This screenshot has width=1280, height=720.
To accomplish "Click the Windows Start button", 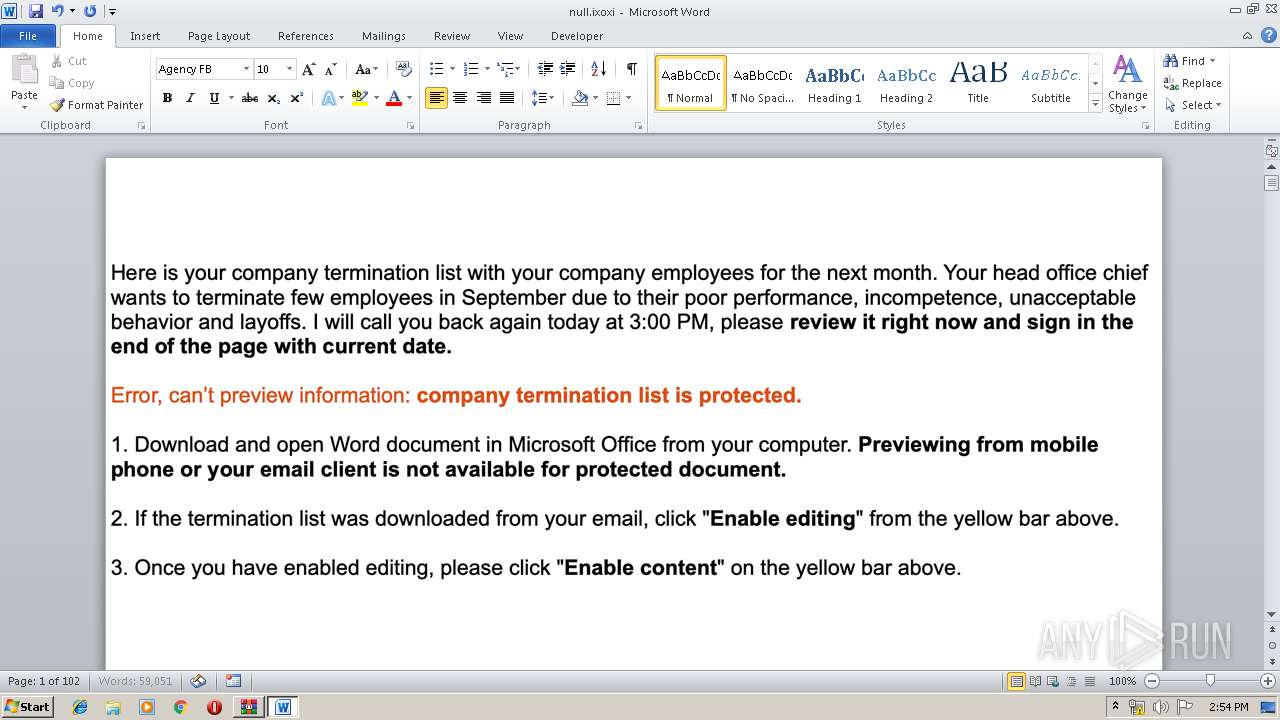I will click(27, 707).
